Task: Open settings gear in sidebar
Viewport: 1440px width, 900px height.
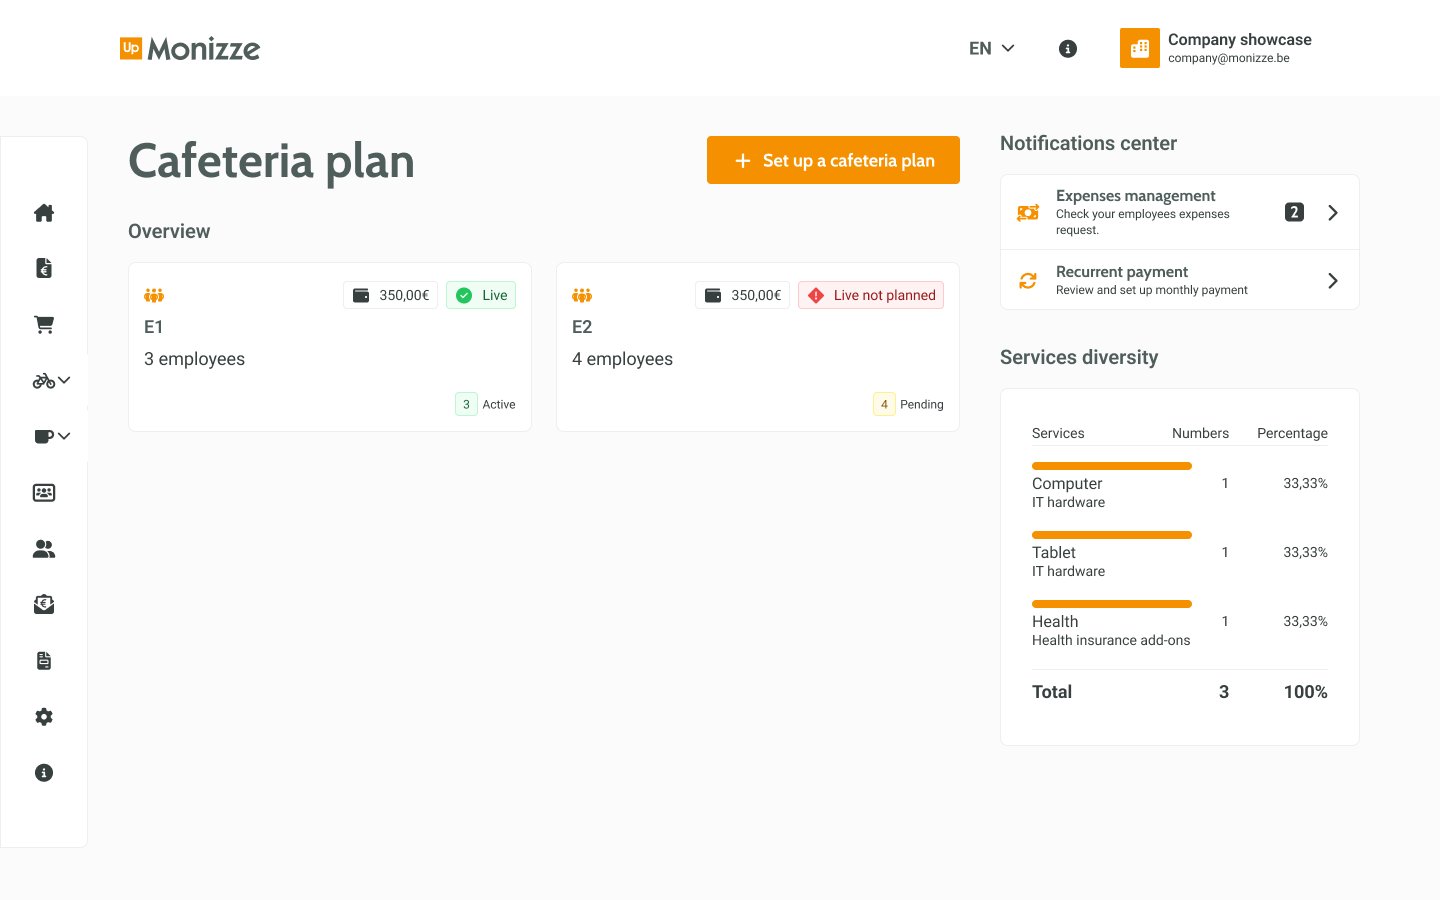Action: coord(44,717)
